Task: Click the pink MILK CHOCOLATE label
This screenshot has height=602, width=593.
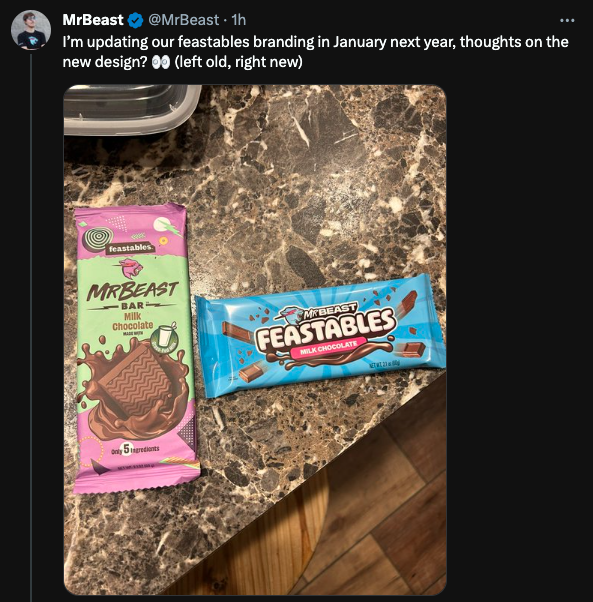Action: pos(328,347)
